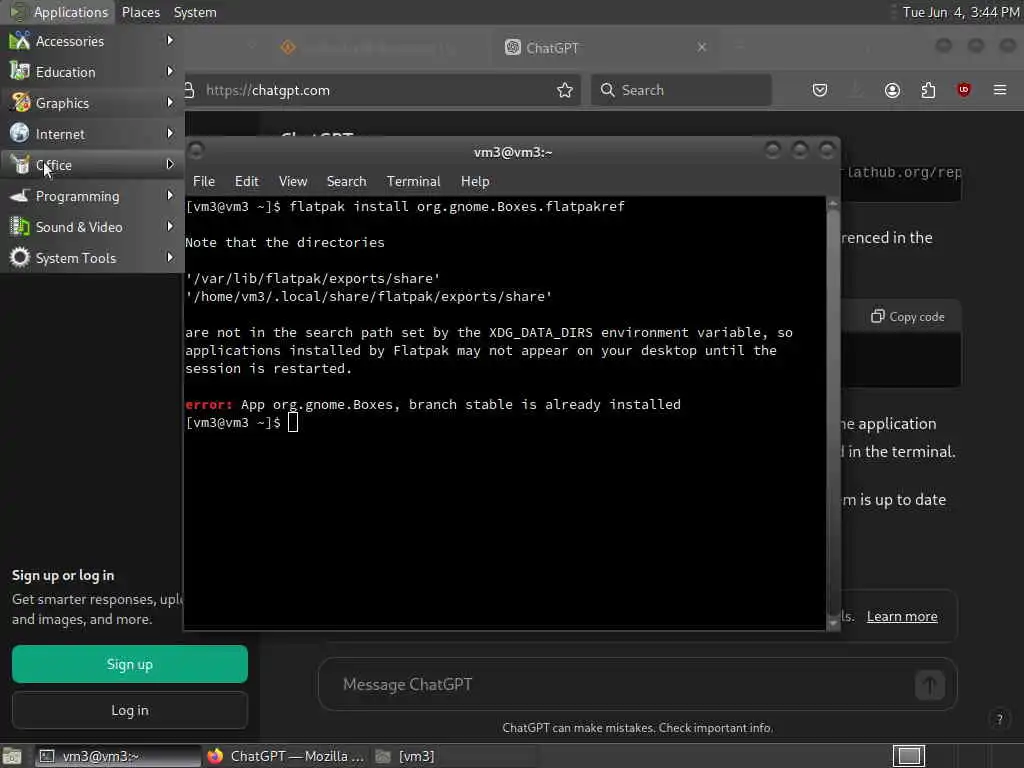Click the green Sign up button
This screenshot has height=768, width=1024.
(129, 664)
